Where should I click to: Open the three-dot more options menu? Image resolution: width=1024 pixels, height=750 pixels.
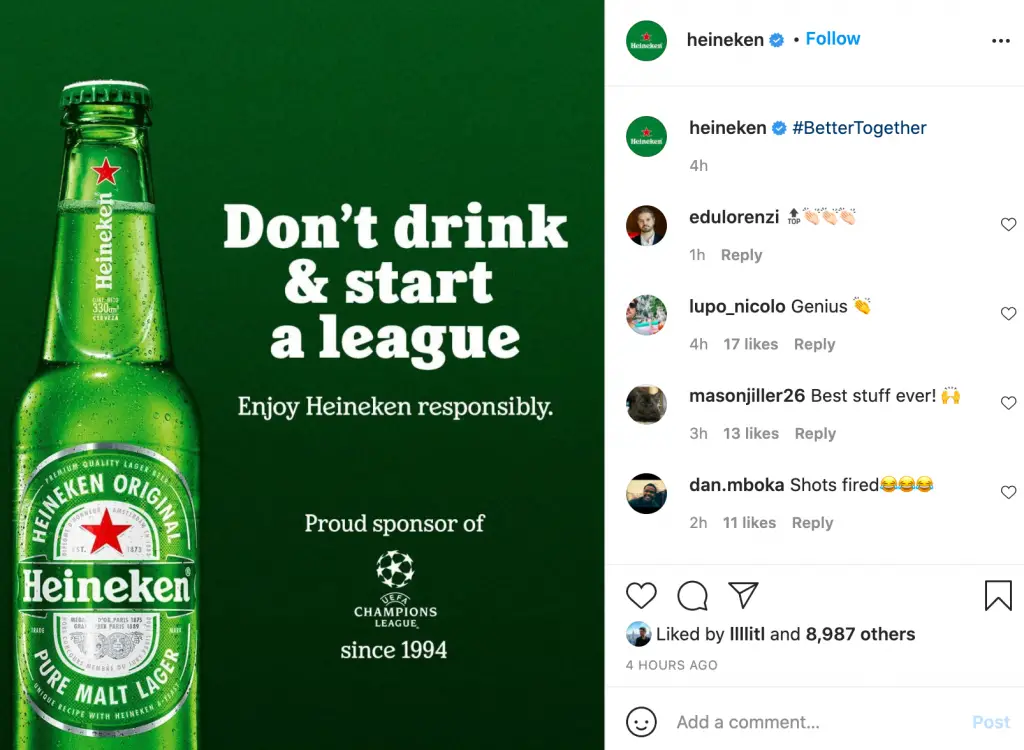tap(1000, 41)
